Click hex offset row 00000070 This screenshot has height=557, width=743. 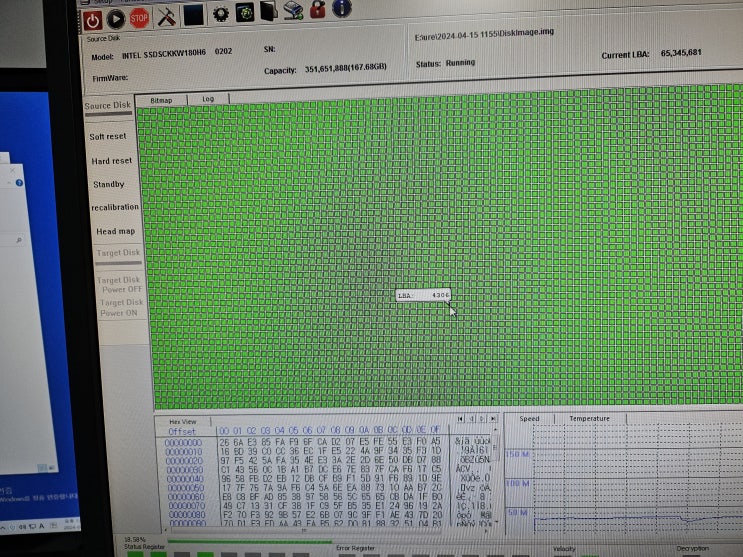tap(187, 506)
